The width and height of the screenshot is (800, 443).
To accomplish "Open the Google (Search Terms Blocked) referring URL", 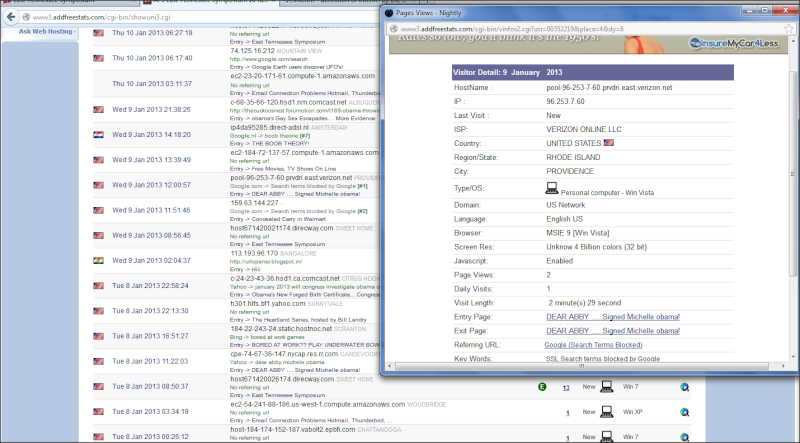I will click(593, 345).
